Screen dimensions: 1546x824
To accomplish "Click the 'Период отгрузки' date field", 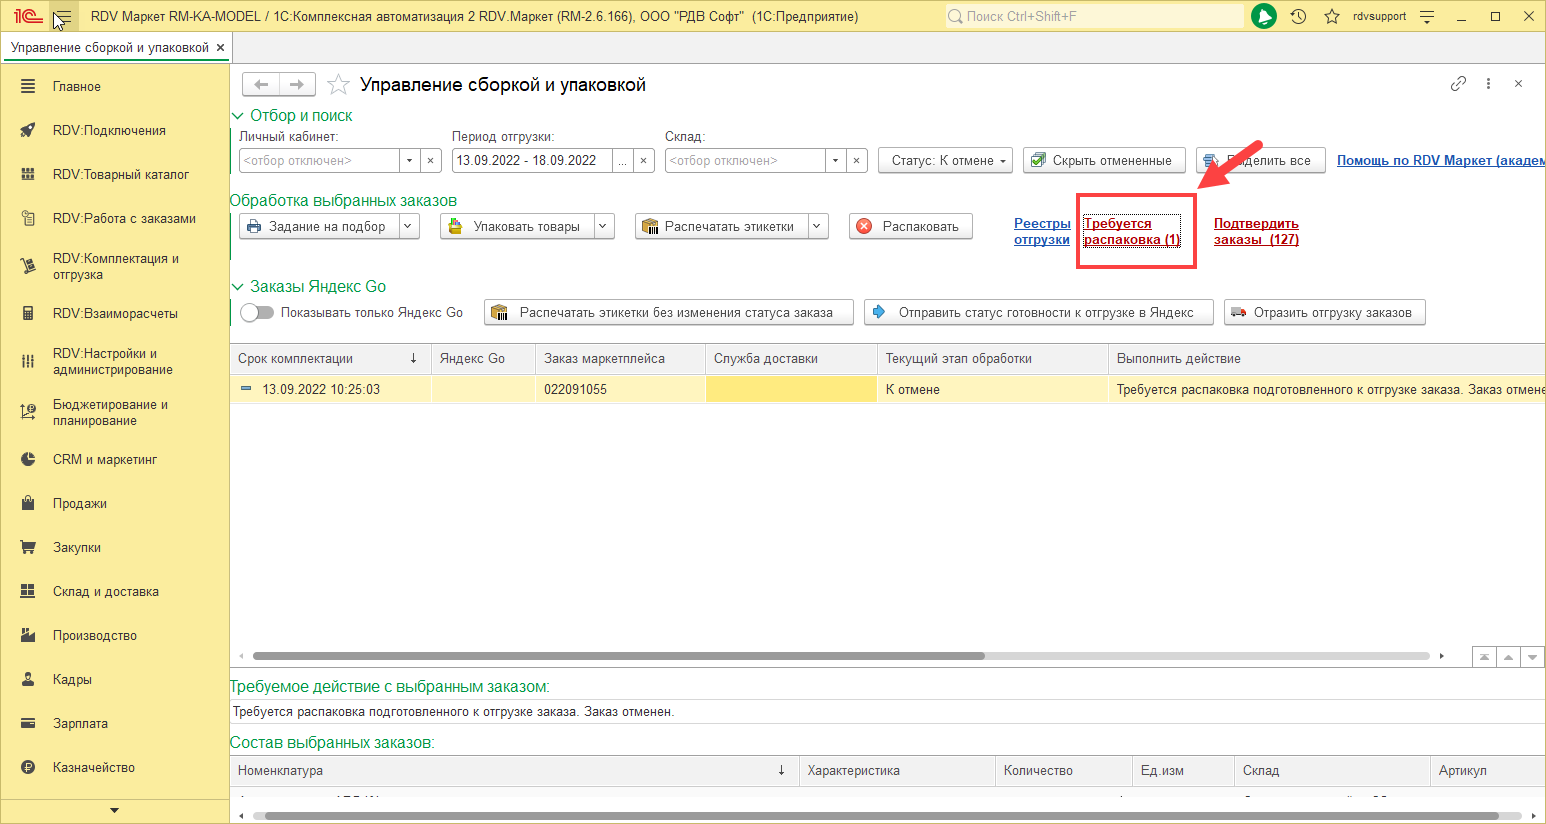I will pyautogui.click(x=532, y=161).
